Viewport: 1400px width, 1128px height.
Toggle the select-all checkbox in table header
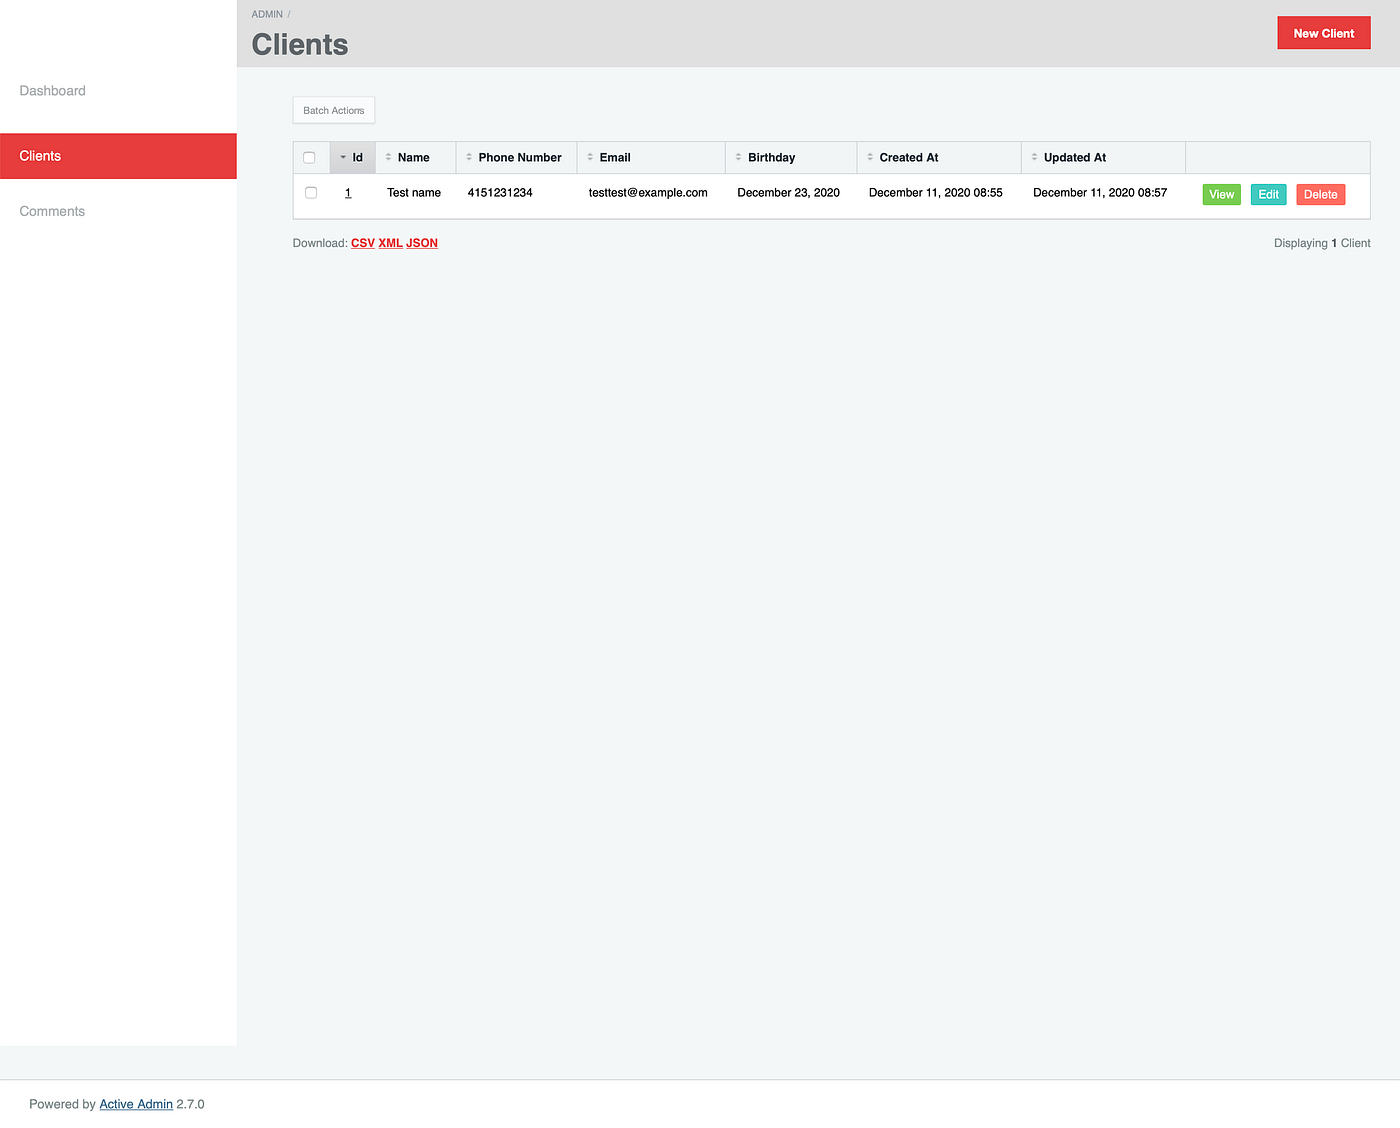tap(309, 157)
